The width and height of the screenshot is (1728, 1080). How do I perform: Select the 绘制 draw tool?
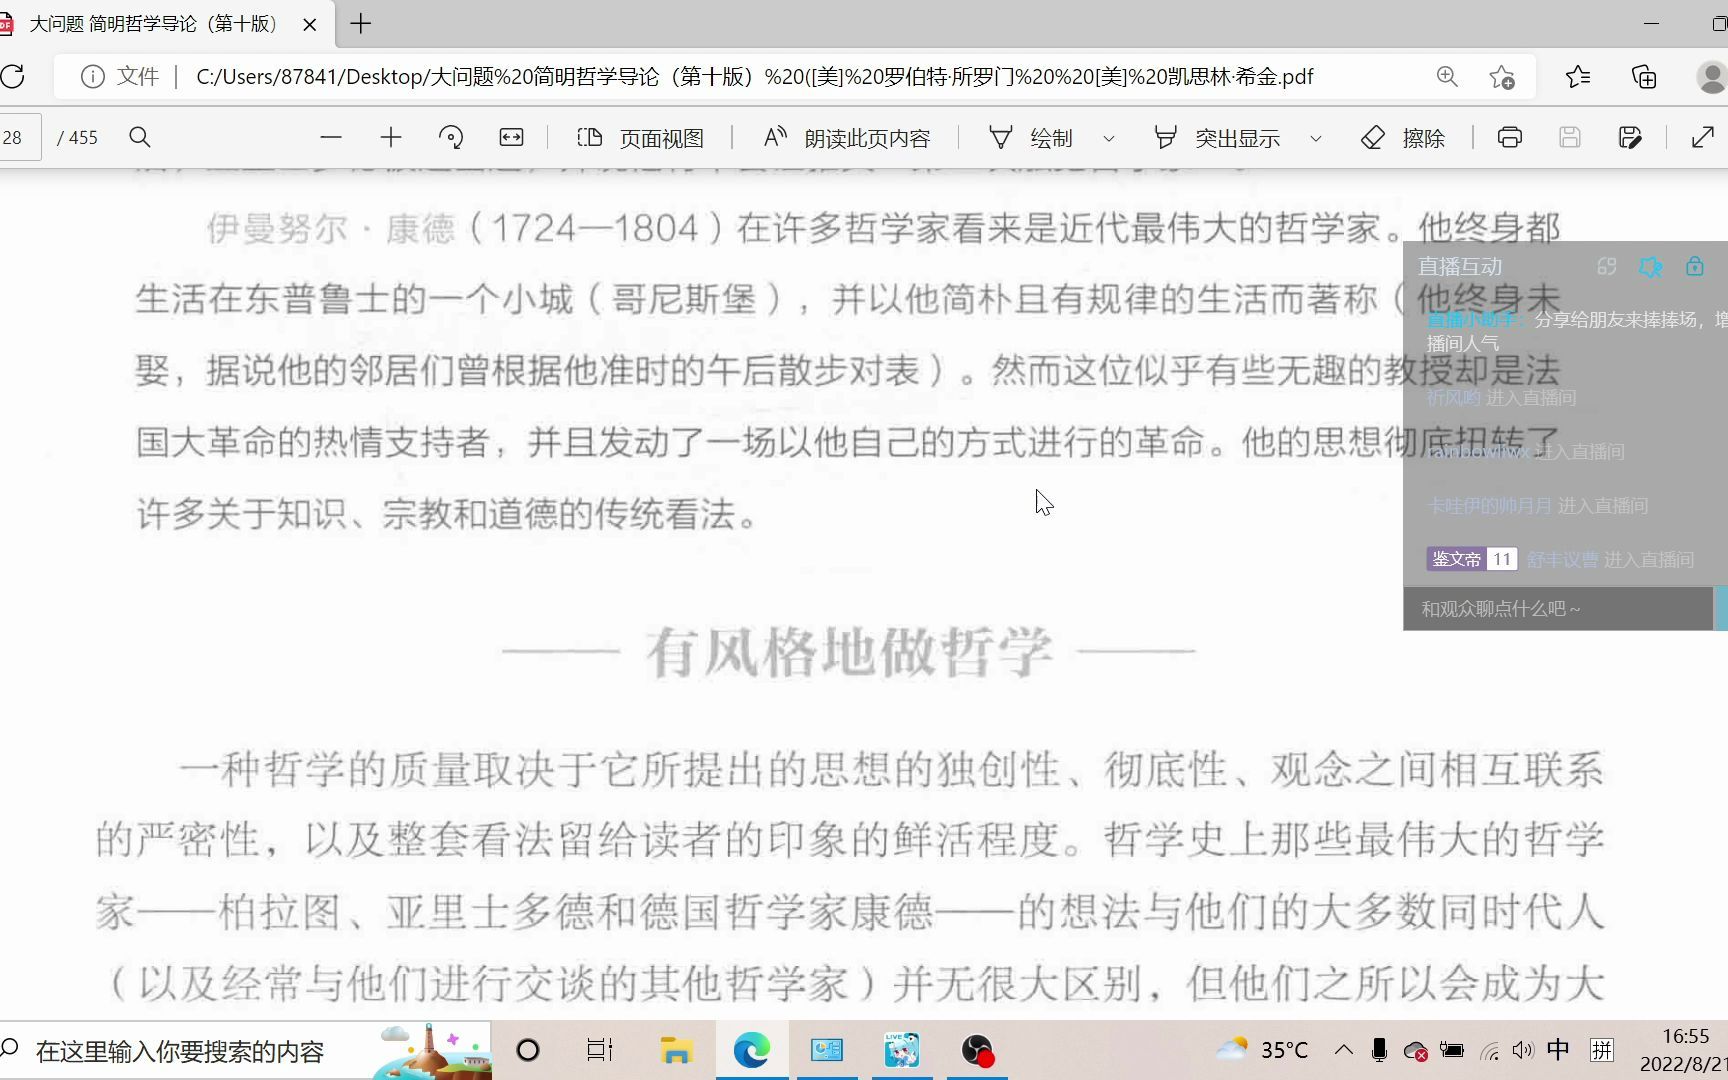[1030, 138]
